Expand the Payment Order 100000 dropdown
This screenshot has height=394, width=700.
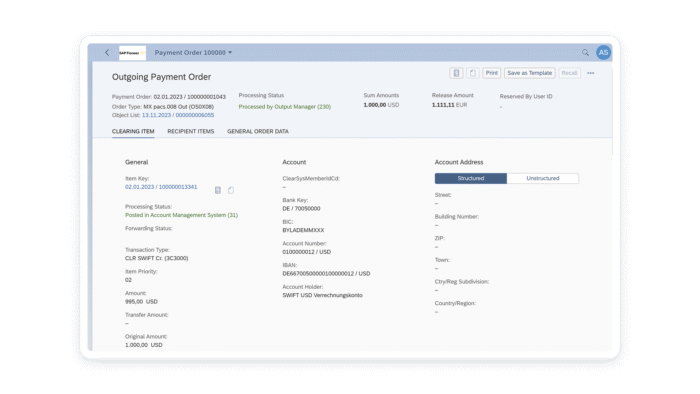tap(193, 53)
